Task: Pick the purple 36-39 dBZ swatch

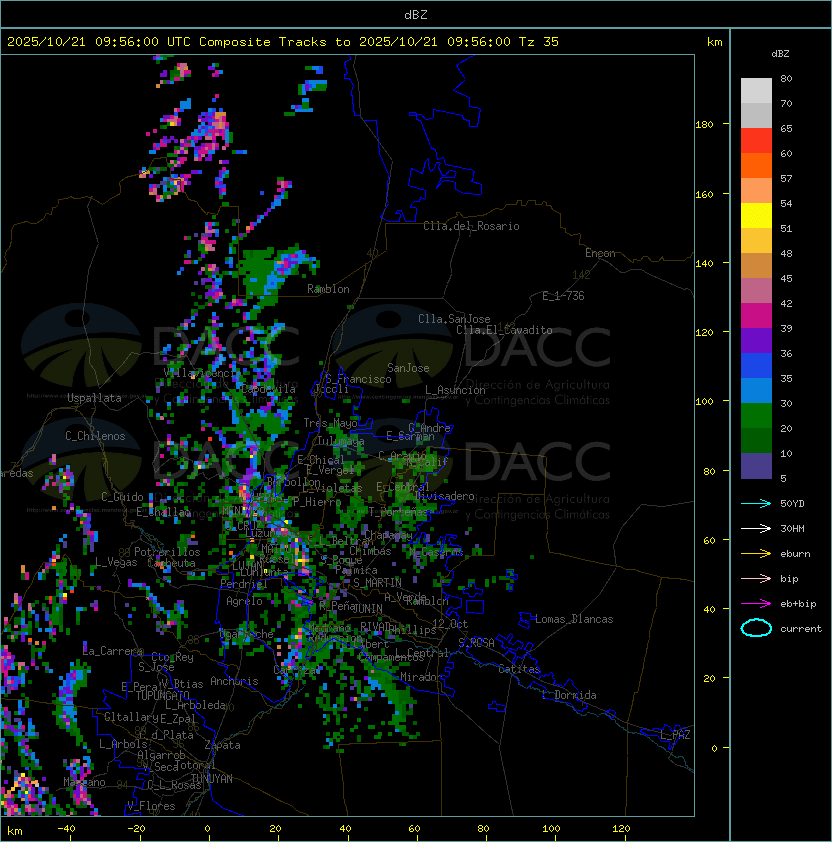Action: click(756, 341)
